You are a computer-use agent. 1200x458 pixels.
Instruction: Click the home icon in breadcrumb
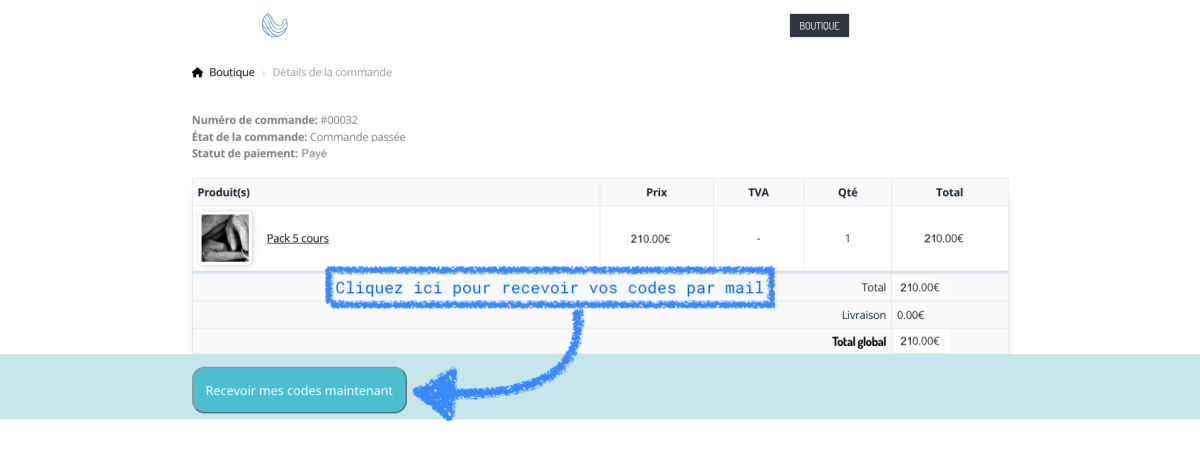[x=198, y=73]
